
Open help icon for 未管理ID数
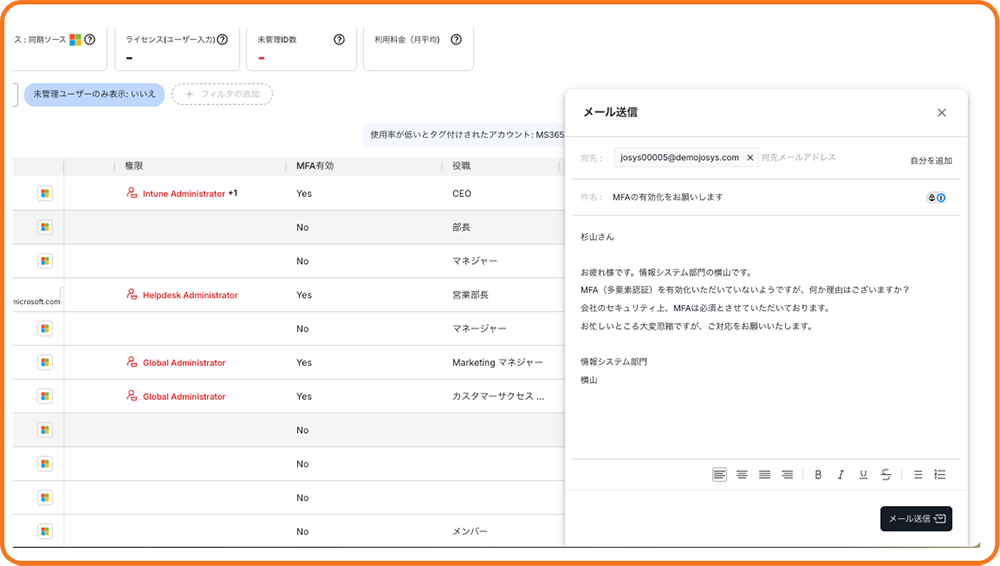(x=339, y=40)
